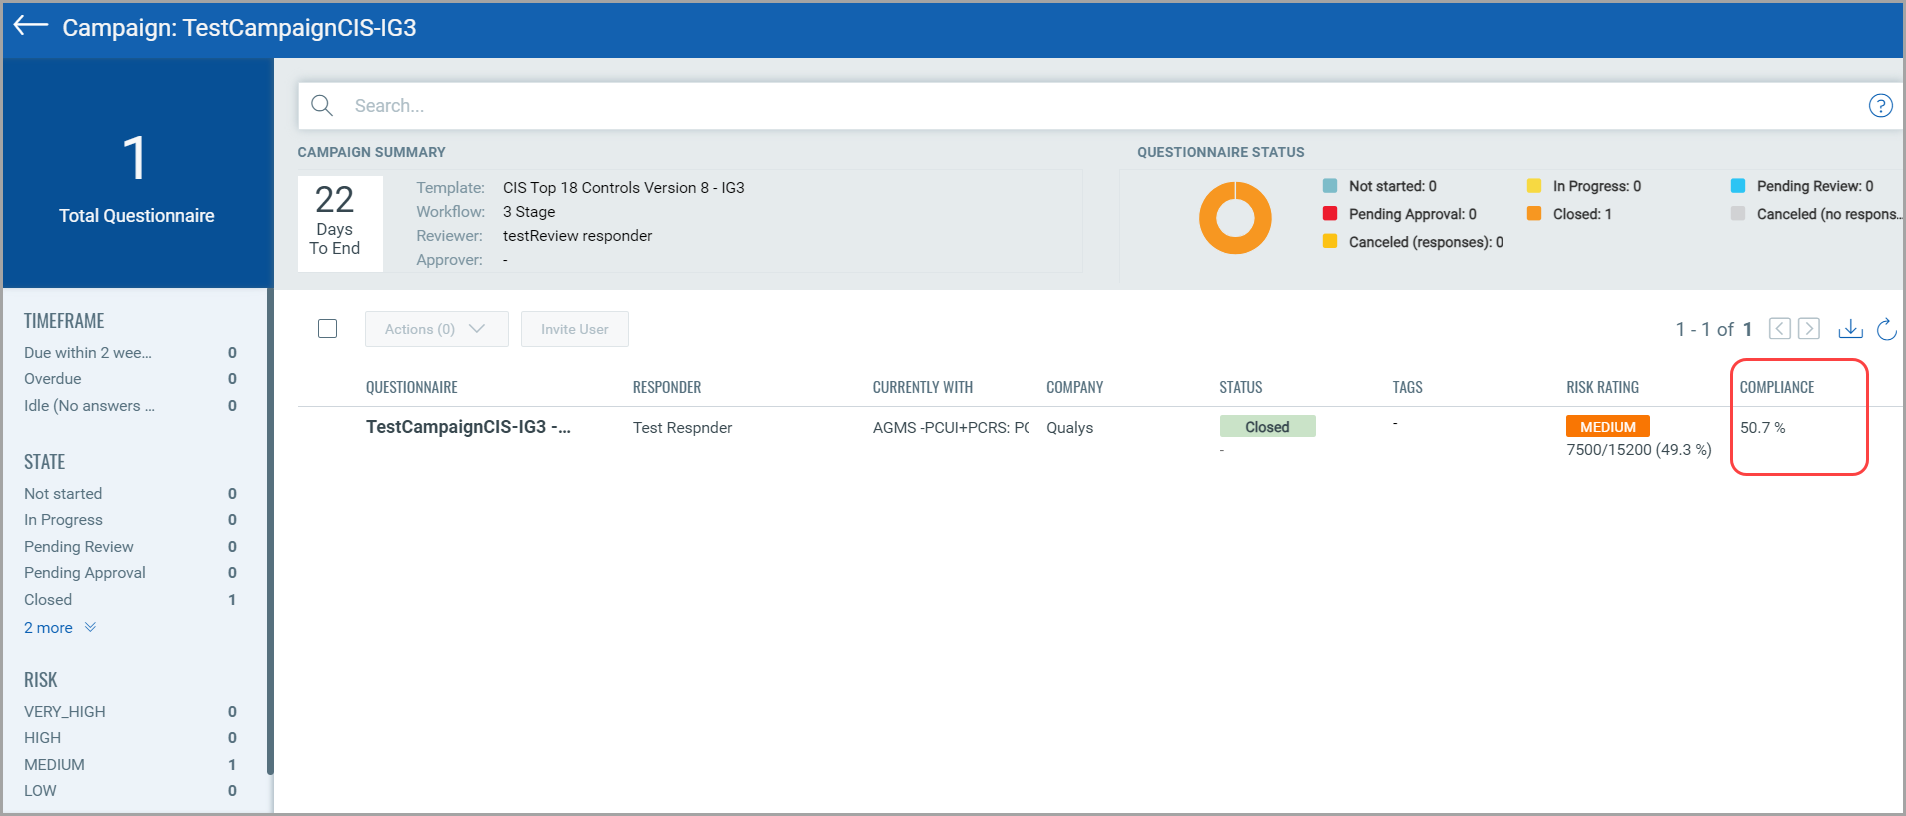1906x816 pixels.
Task: Sort by STATUS column header
Action: tap(1240, 387)
